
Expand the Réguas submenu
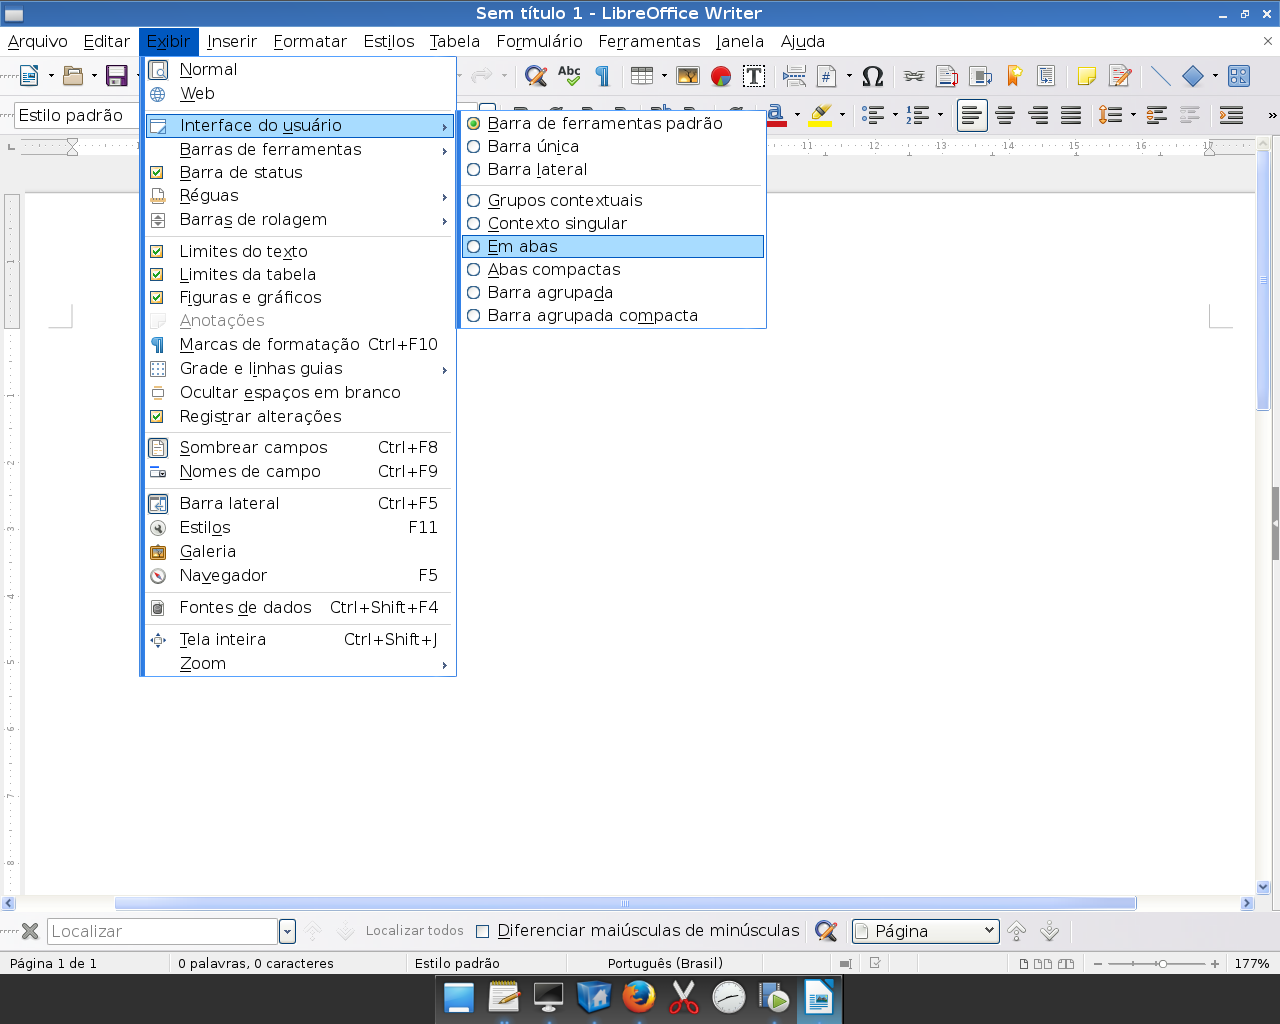(x=299, y=195)
